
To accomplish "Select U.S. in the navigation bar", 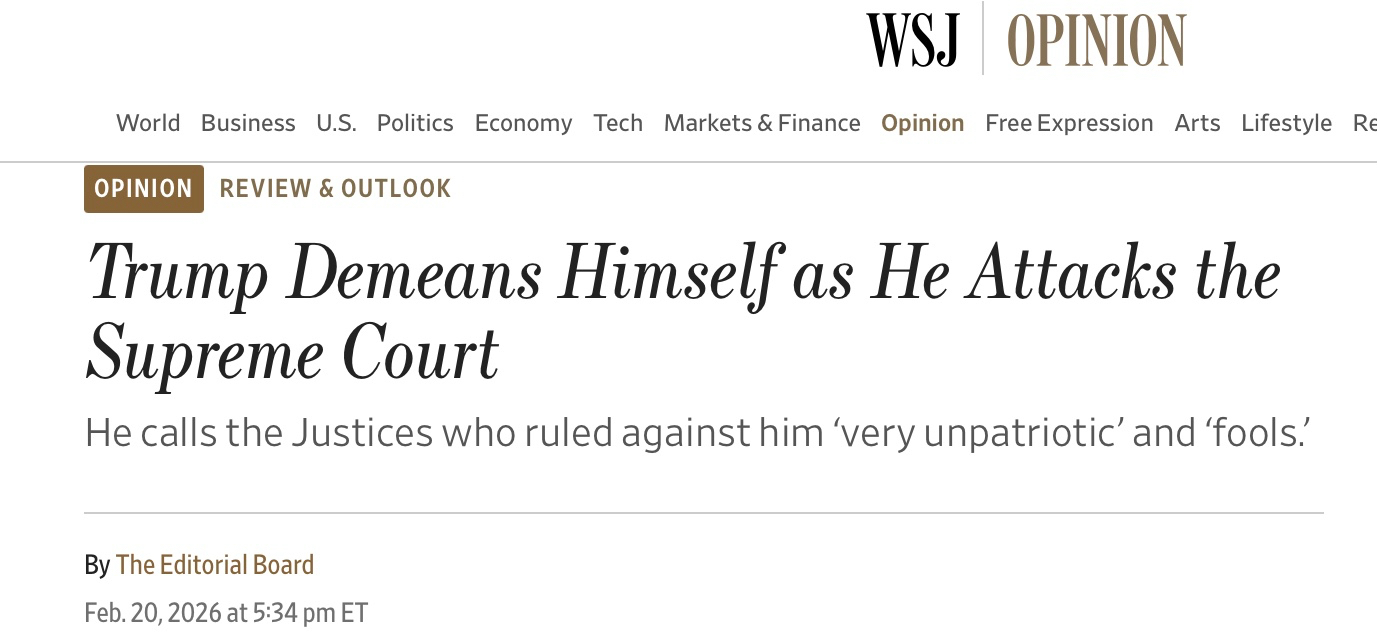I will click(336, 123).
